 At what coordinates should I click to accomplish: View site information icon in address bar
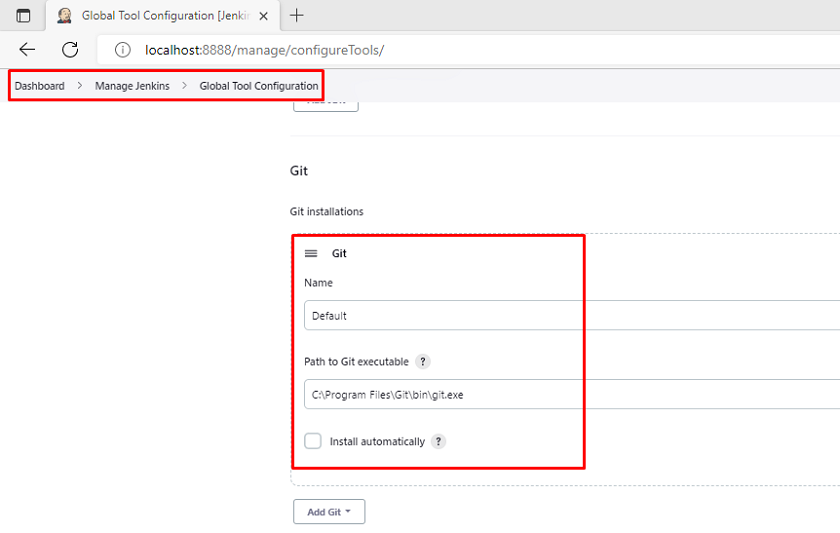coord(122,50)
